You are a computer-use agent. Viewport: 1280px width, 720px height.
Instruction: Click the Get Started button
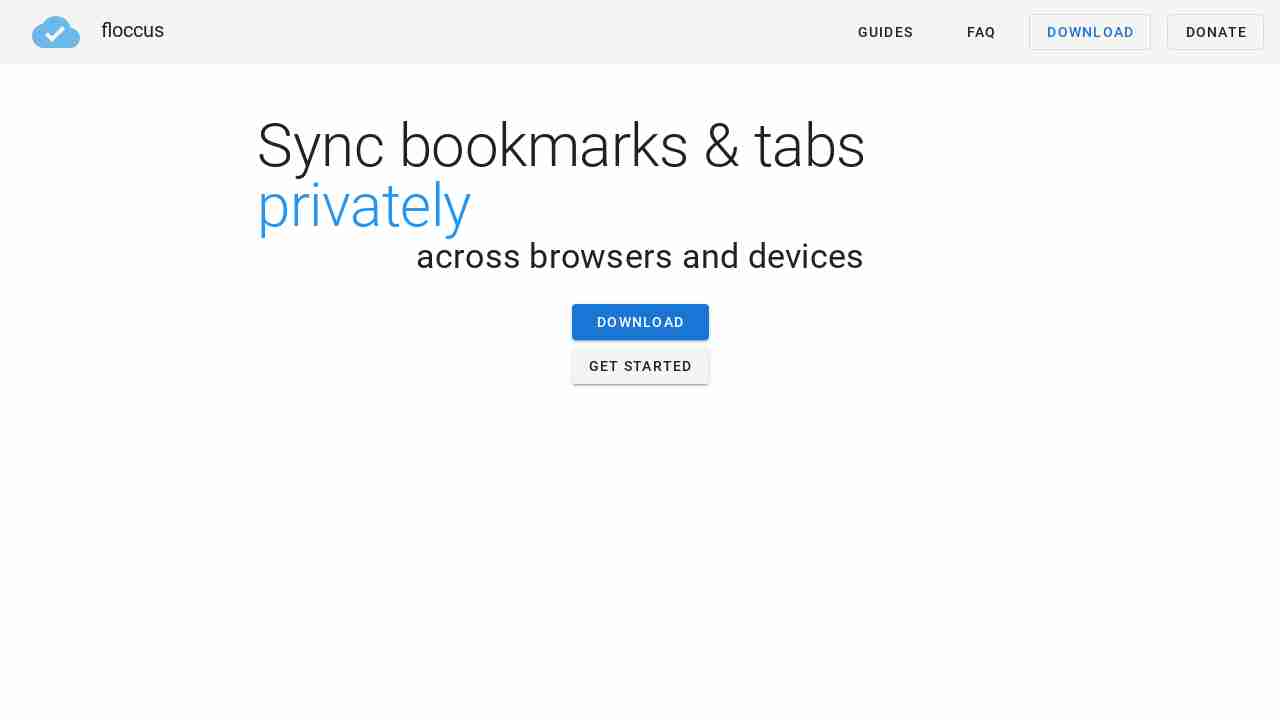tap(640, 366)
